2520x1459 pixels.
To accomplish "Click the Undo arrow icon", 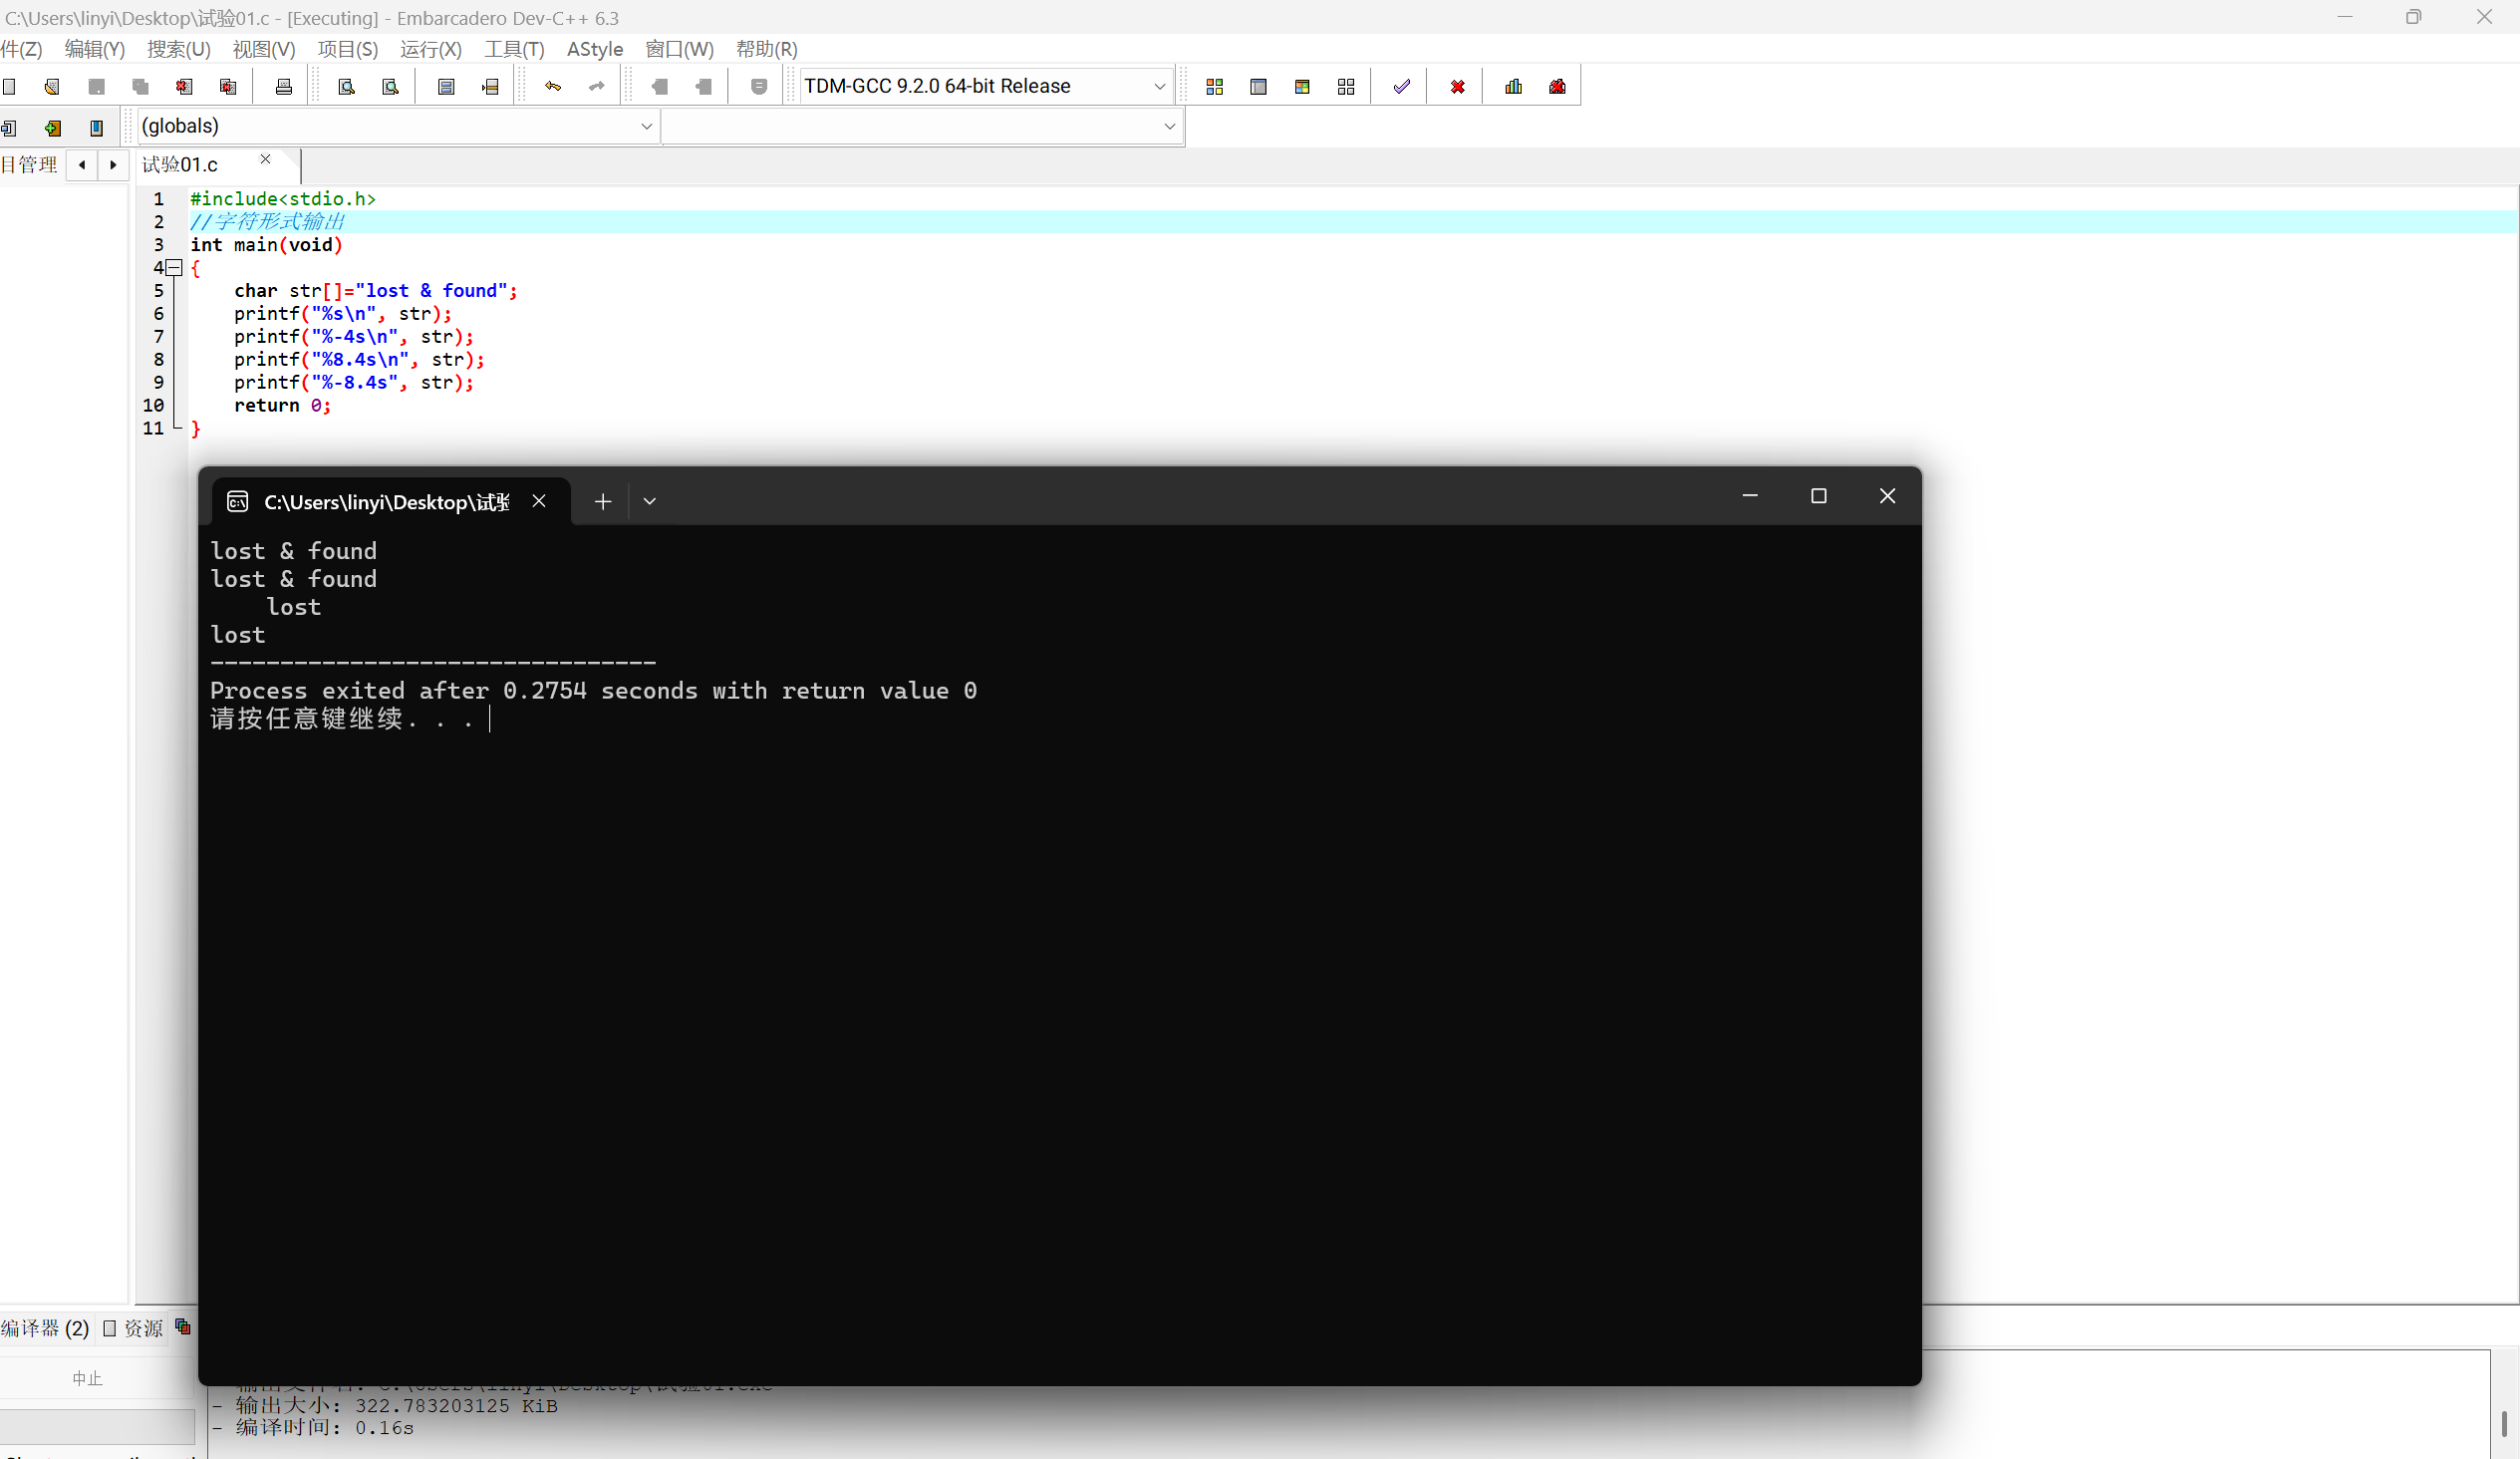I will pyautogui.click(x=553, y=87).
